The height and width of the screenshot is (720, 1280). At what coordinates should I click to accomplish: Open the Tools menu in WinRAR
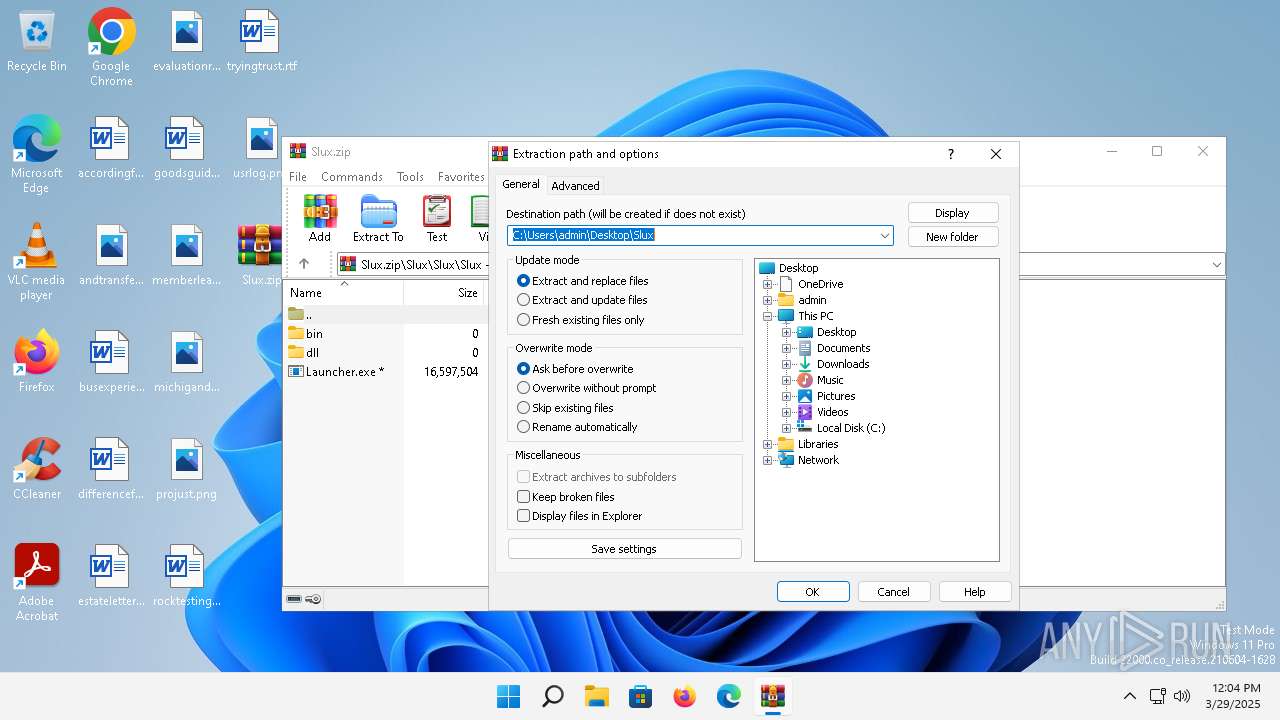[x=410, y=177]
